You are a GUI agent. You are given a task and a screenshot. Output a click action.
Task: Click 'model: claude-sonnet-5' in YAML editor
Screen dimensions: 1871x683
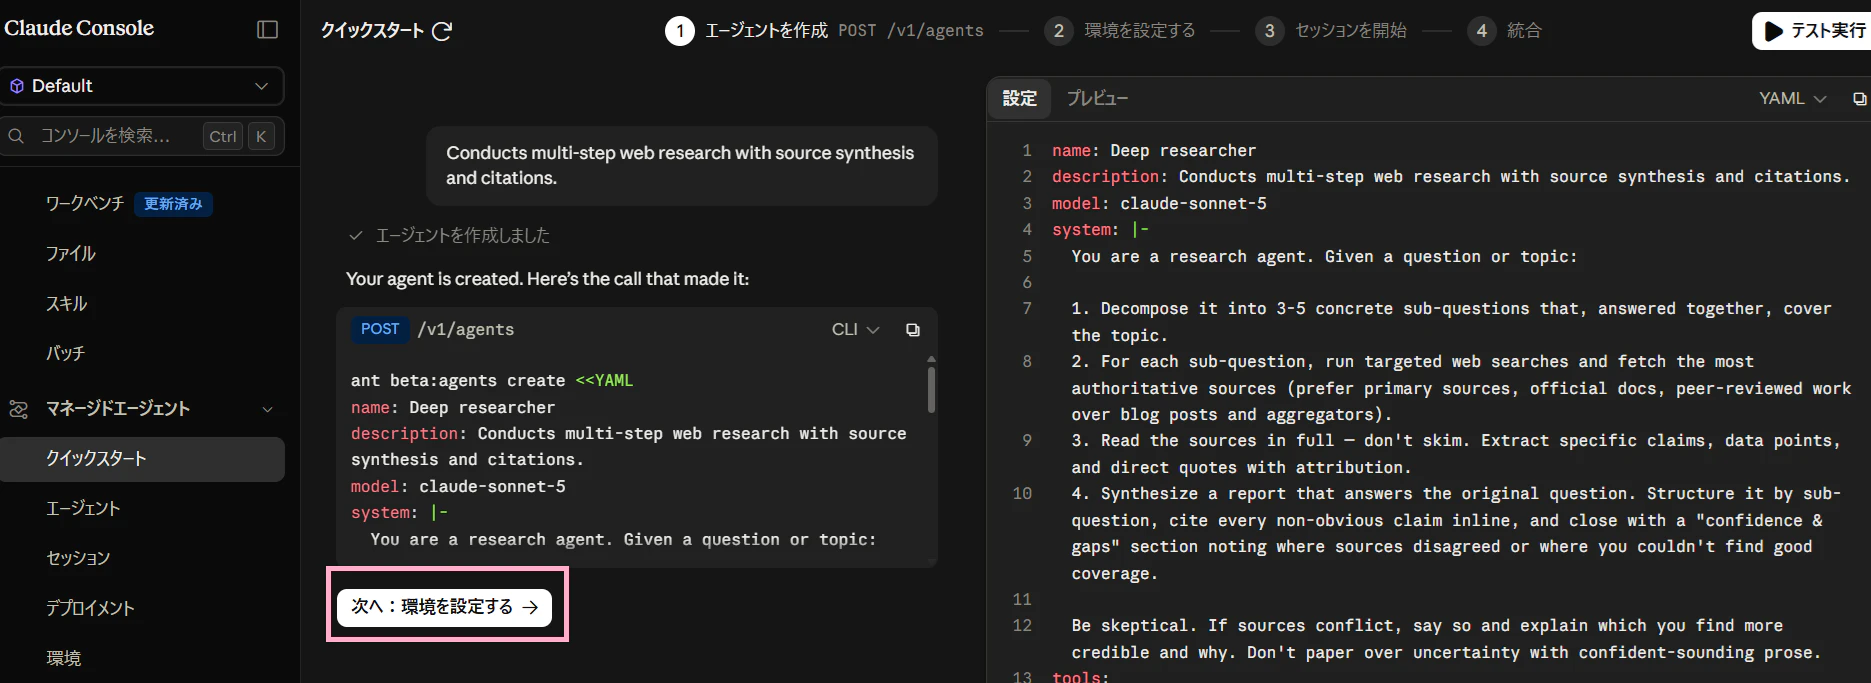1159,204
